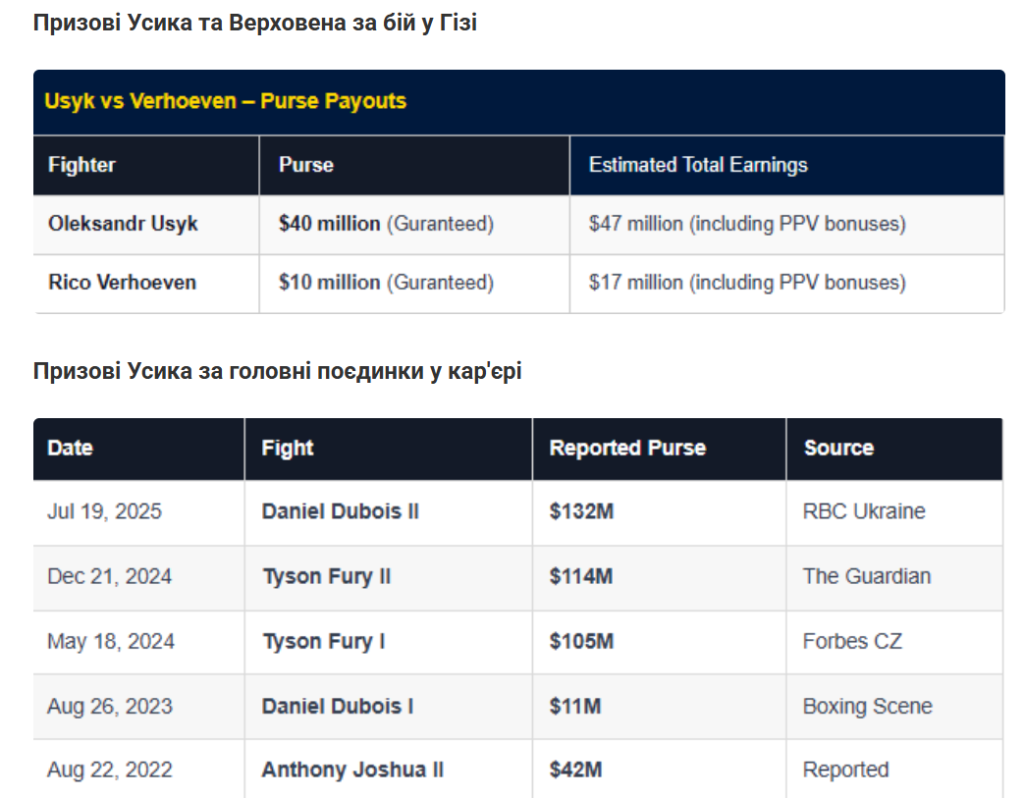Select the Purse column header
This screenshot has width=1024, height=798.
[x=414, y=165]
